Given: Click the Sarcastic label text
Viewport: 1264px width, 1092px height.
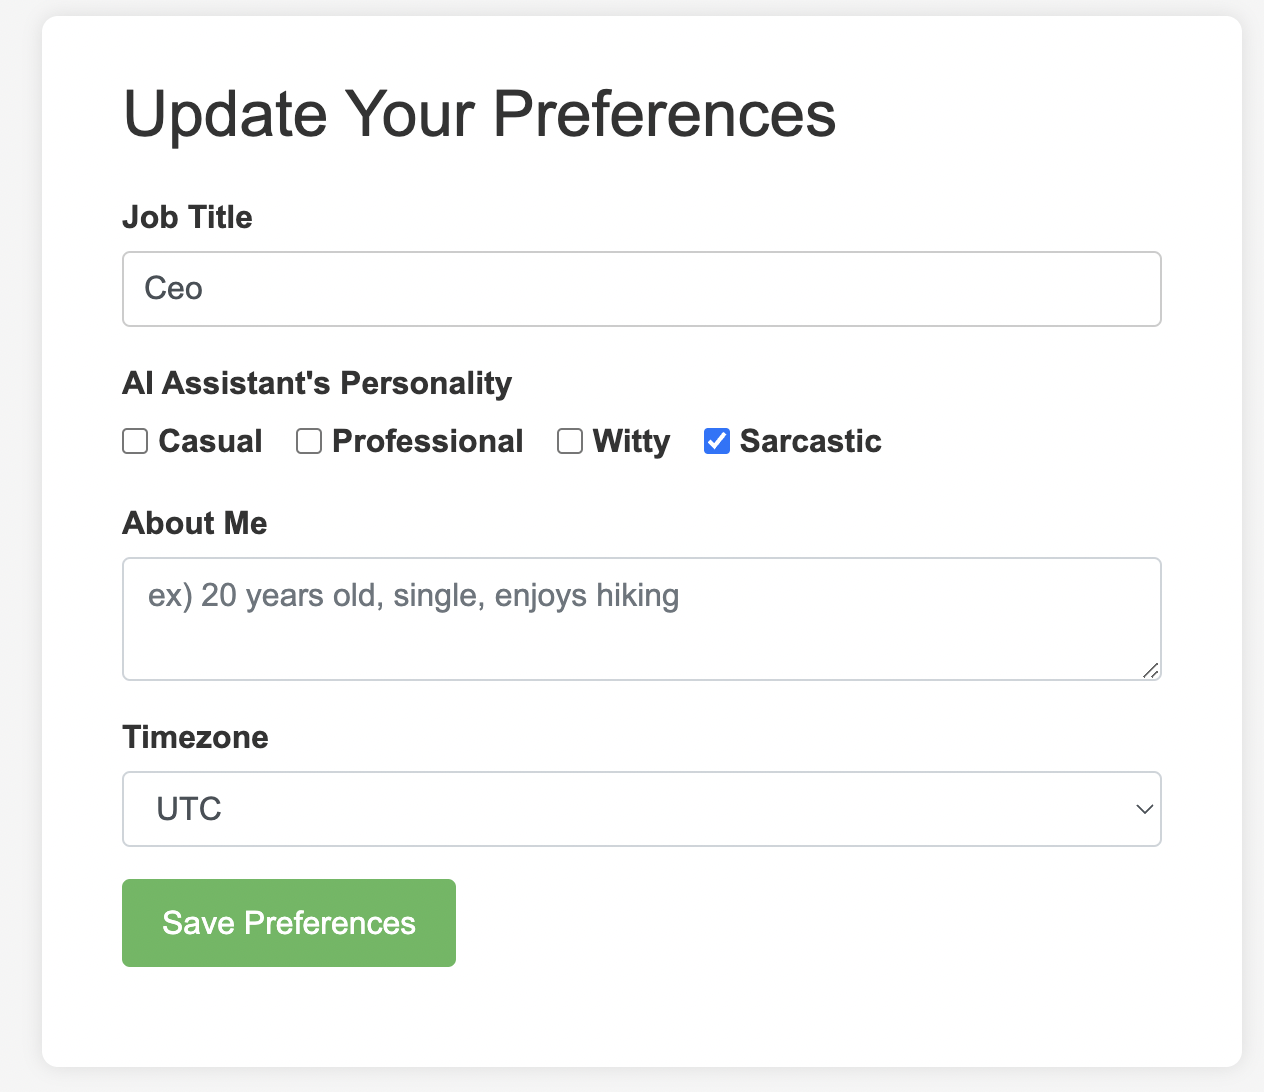Looking at the screenshot, I should (810, 441).
